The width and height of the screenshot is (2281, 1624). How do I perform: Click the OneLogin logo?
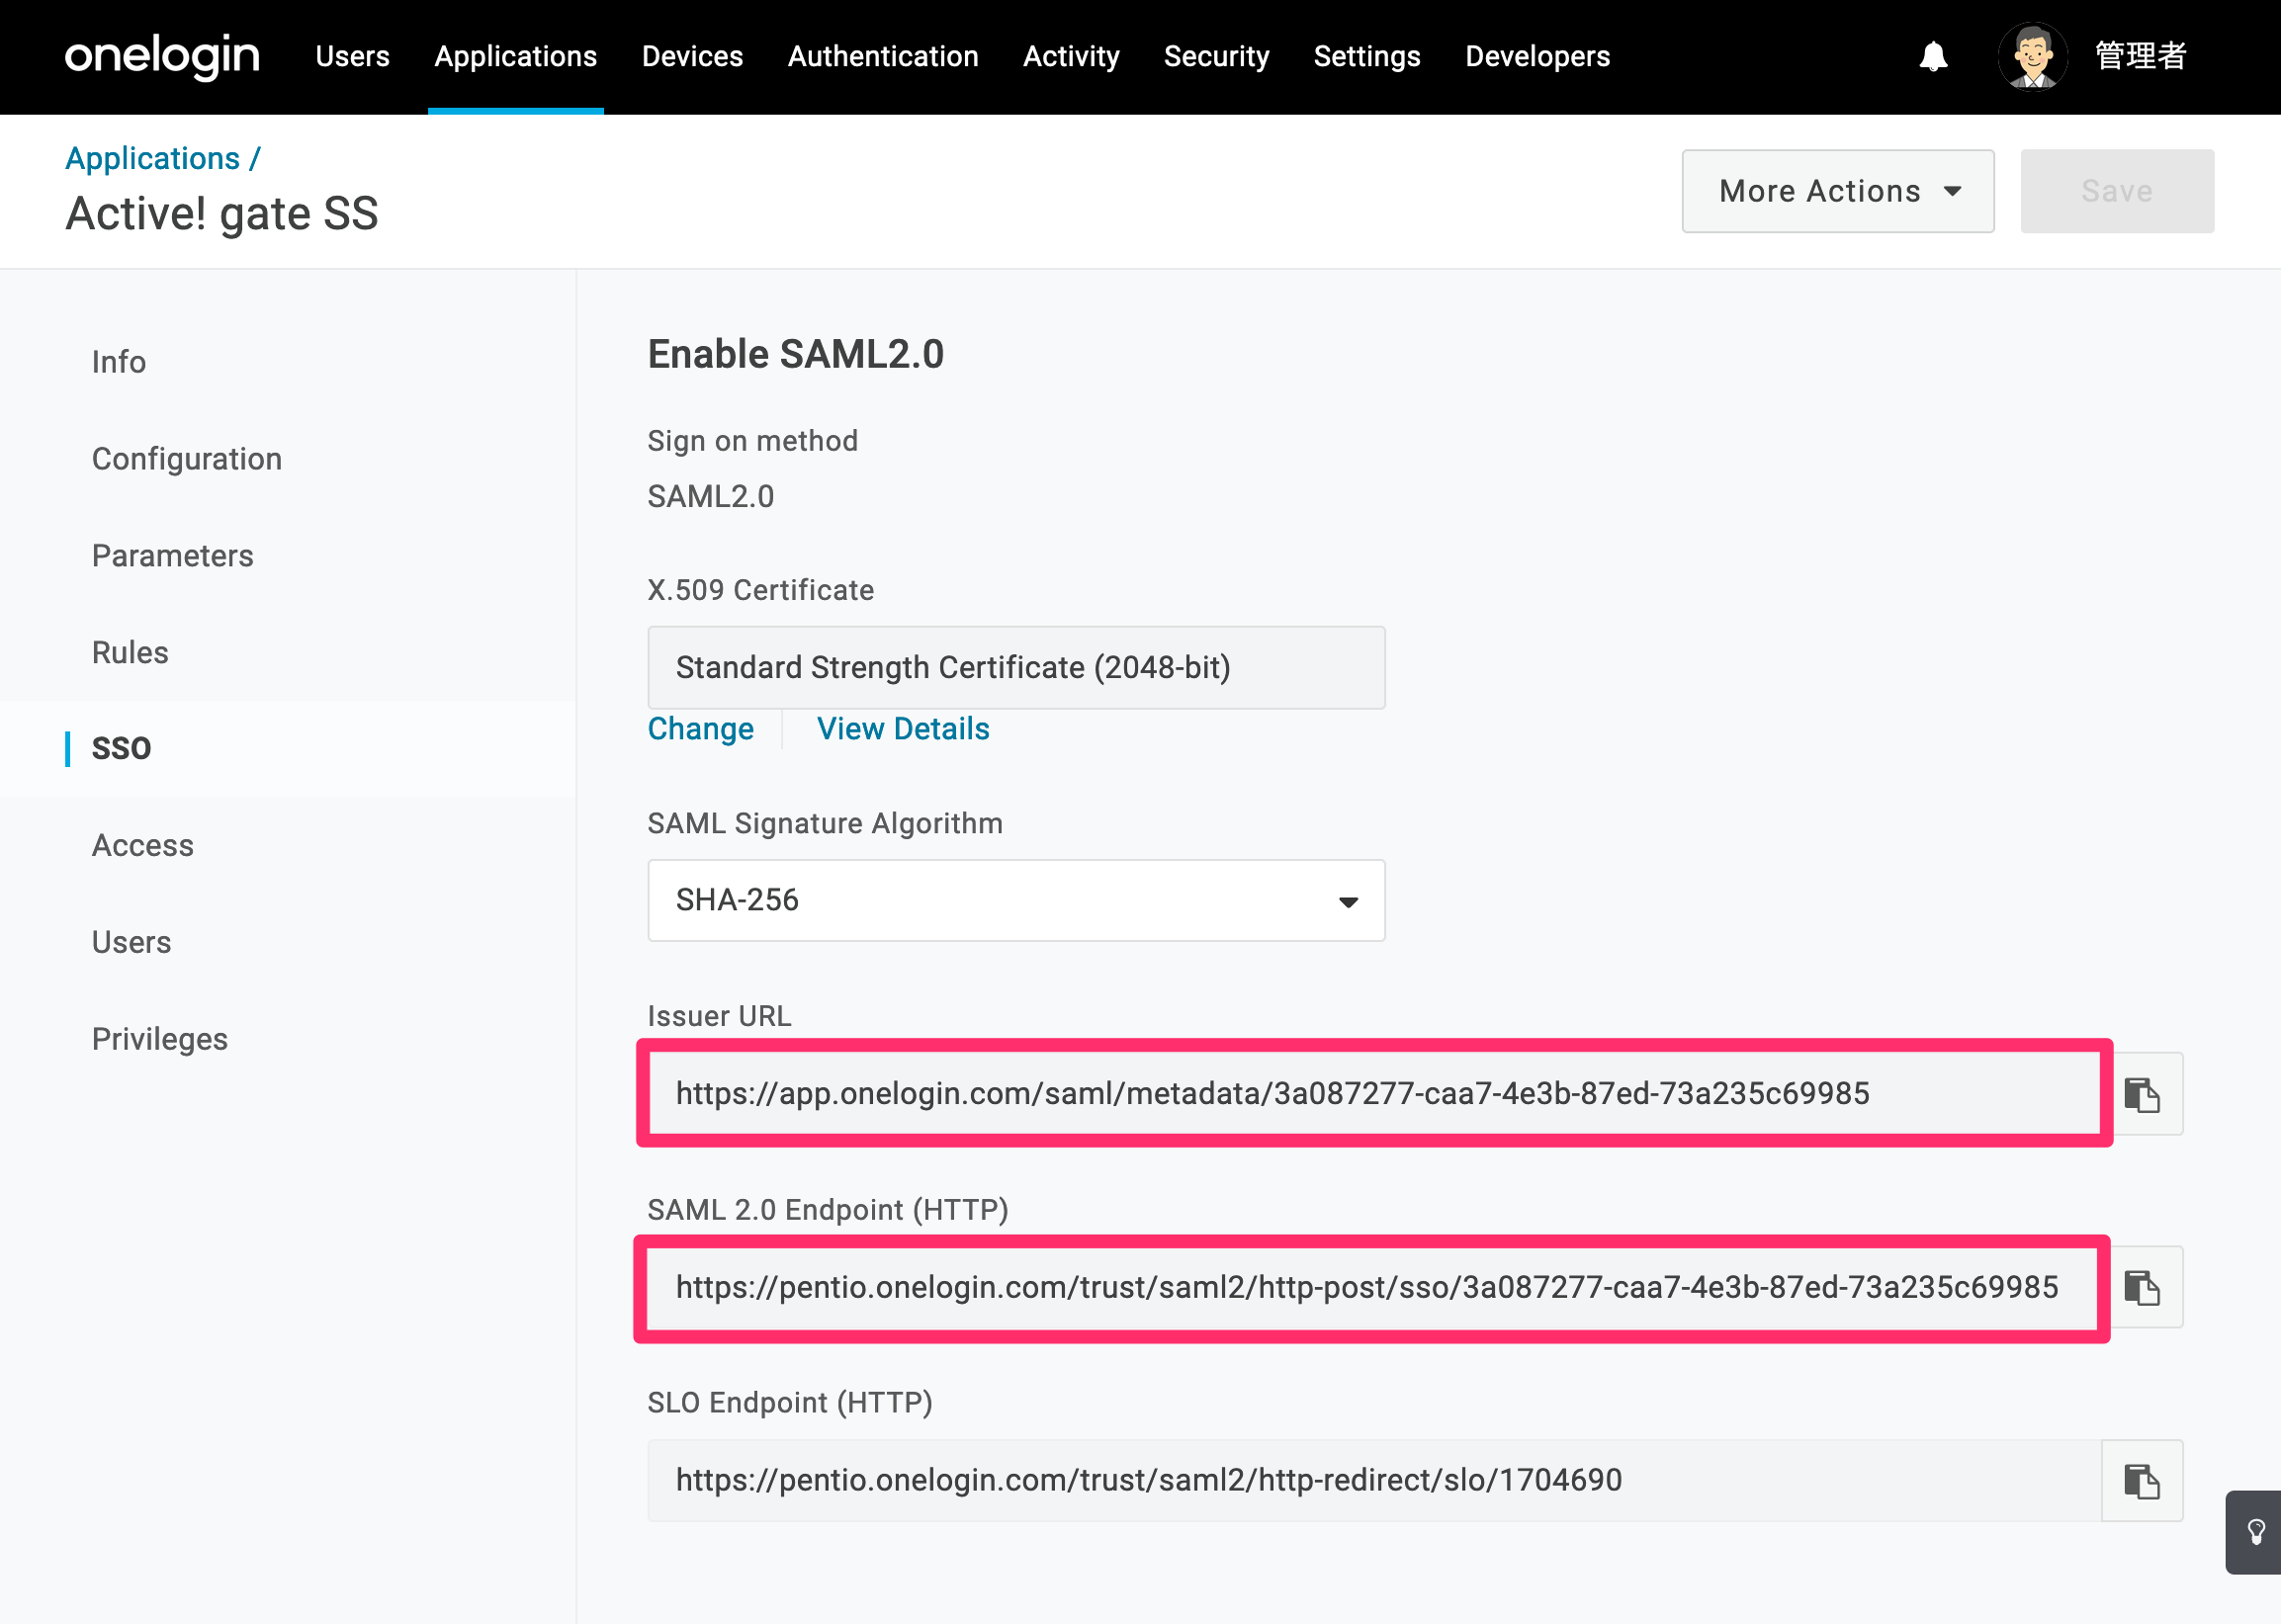[x=162, y=56]
